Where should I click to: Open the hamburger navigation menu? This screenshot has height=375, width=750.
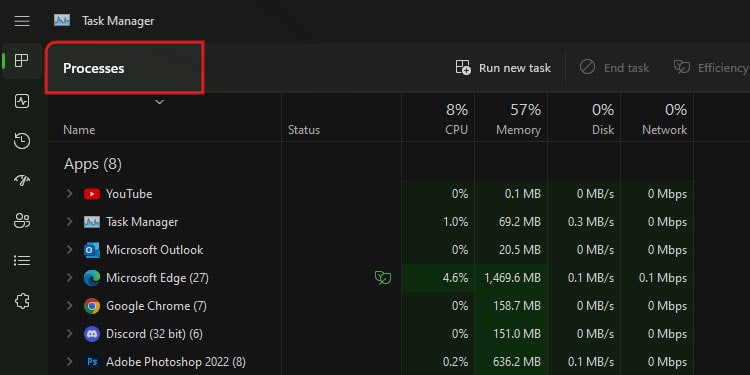point(22,21)
